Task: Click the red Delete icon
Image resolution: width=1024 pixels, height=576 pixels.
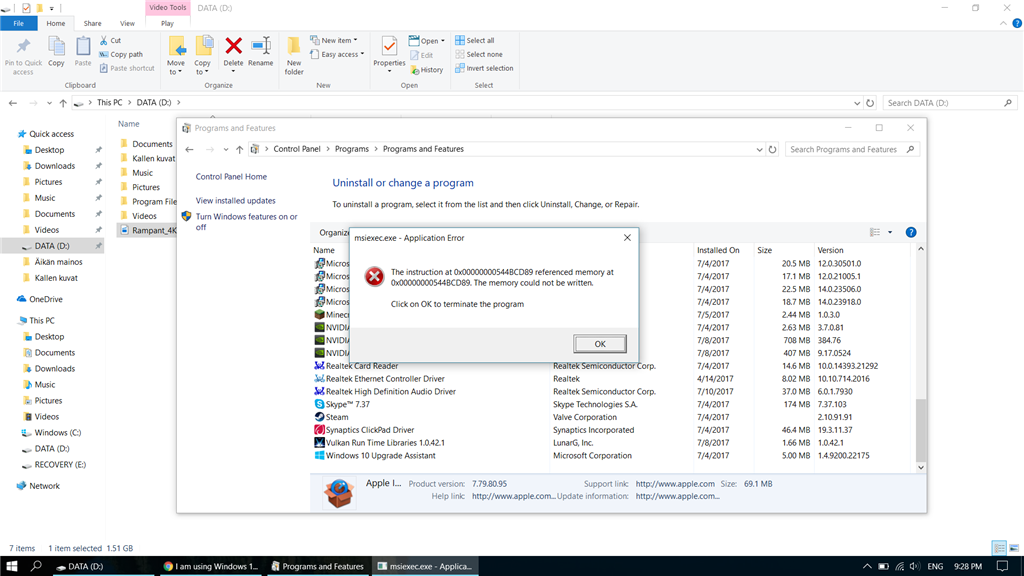Action: tap(233, 46)
